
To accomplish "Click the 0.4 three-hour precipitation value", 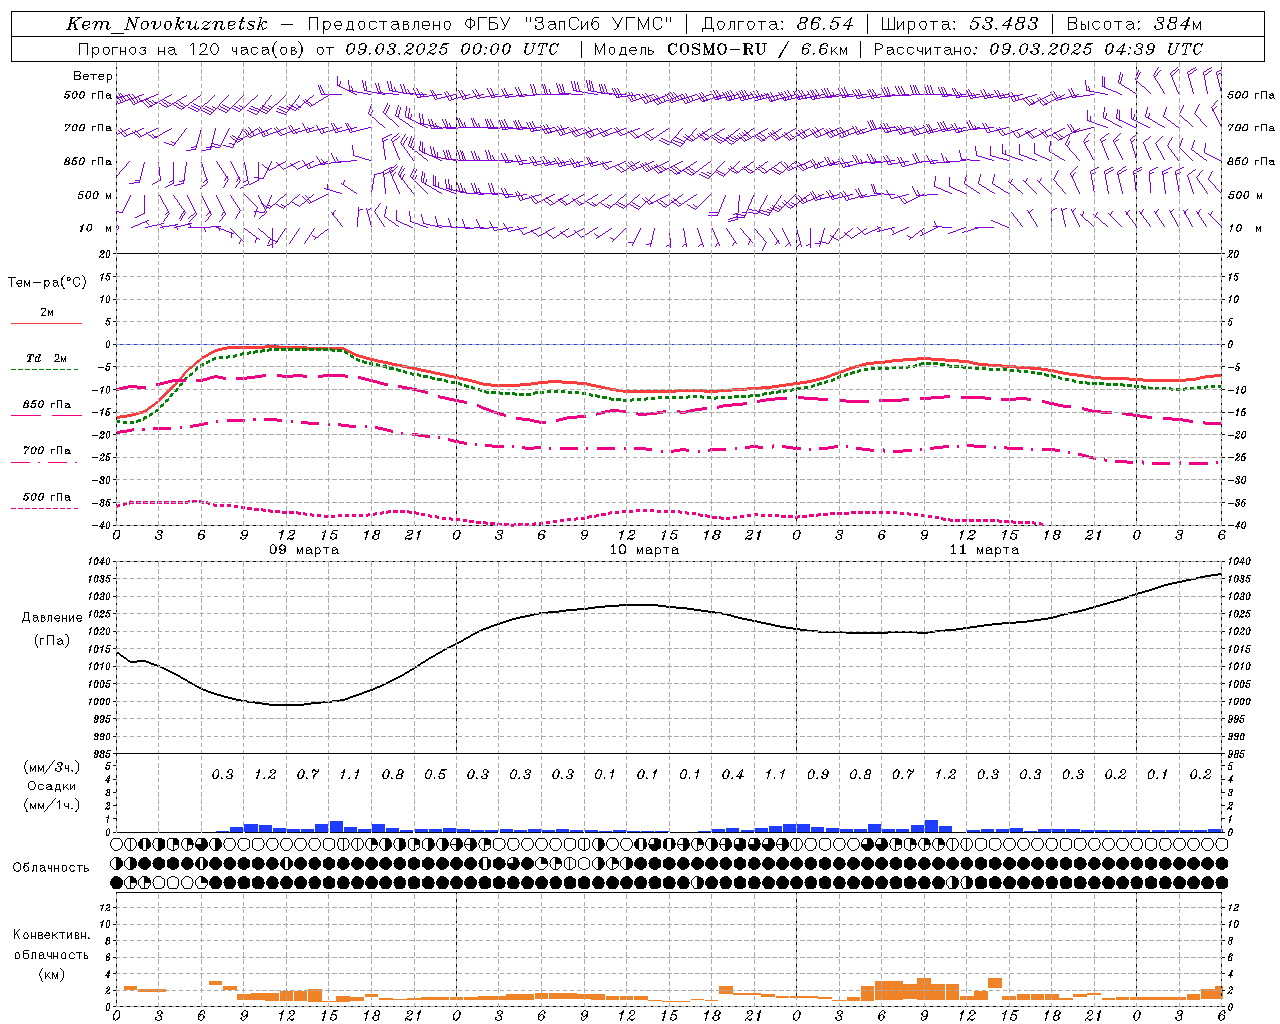I will click(x=733, y=774).
